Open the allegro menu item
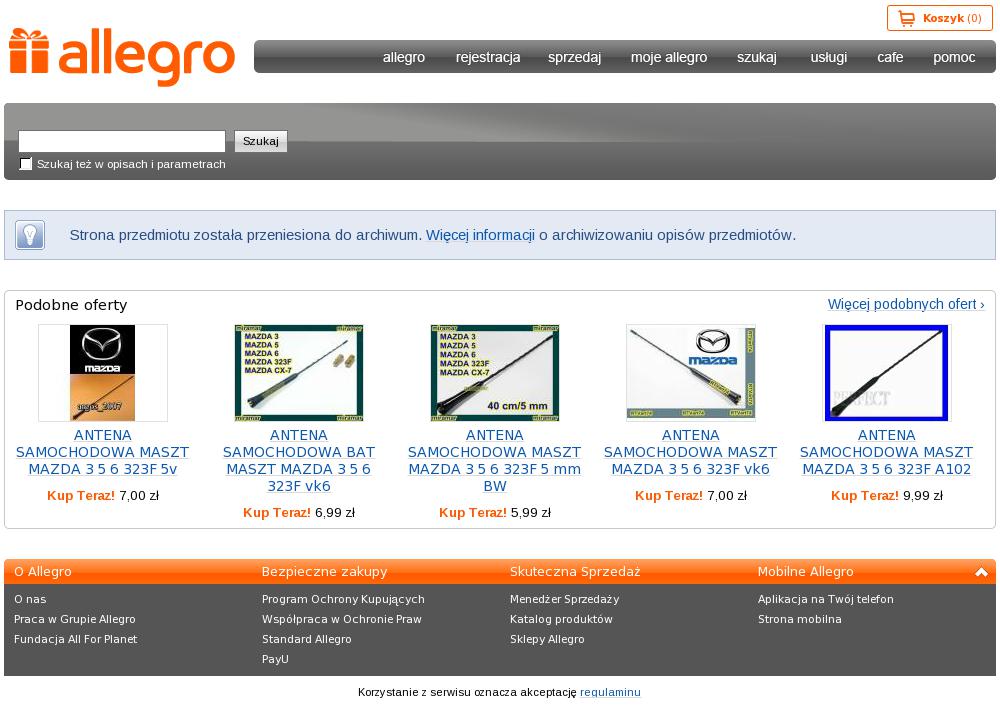Image resolution: width=1000 pixels, height=712 pixels. point(404,57)
